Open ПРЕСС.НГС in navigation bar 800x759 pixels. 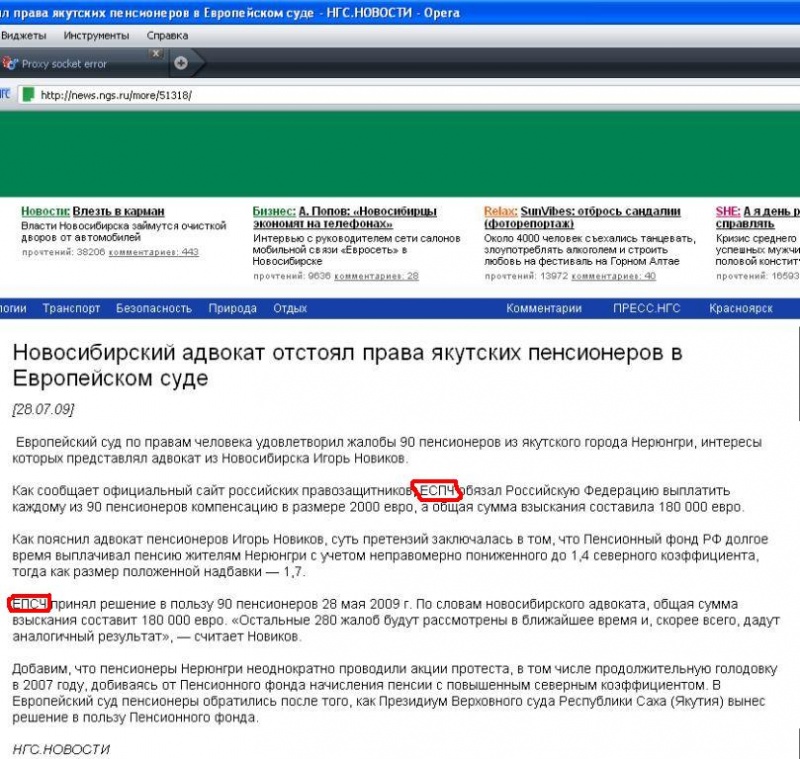pyautogui.click(x=646, y=309)
